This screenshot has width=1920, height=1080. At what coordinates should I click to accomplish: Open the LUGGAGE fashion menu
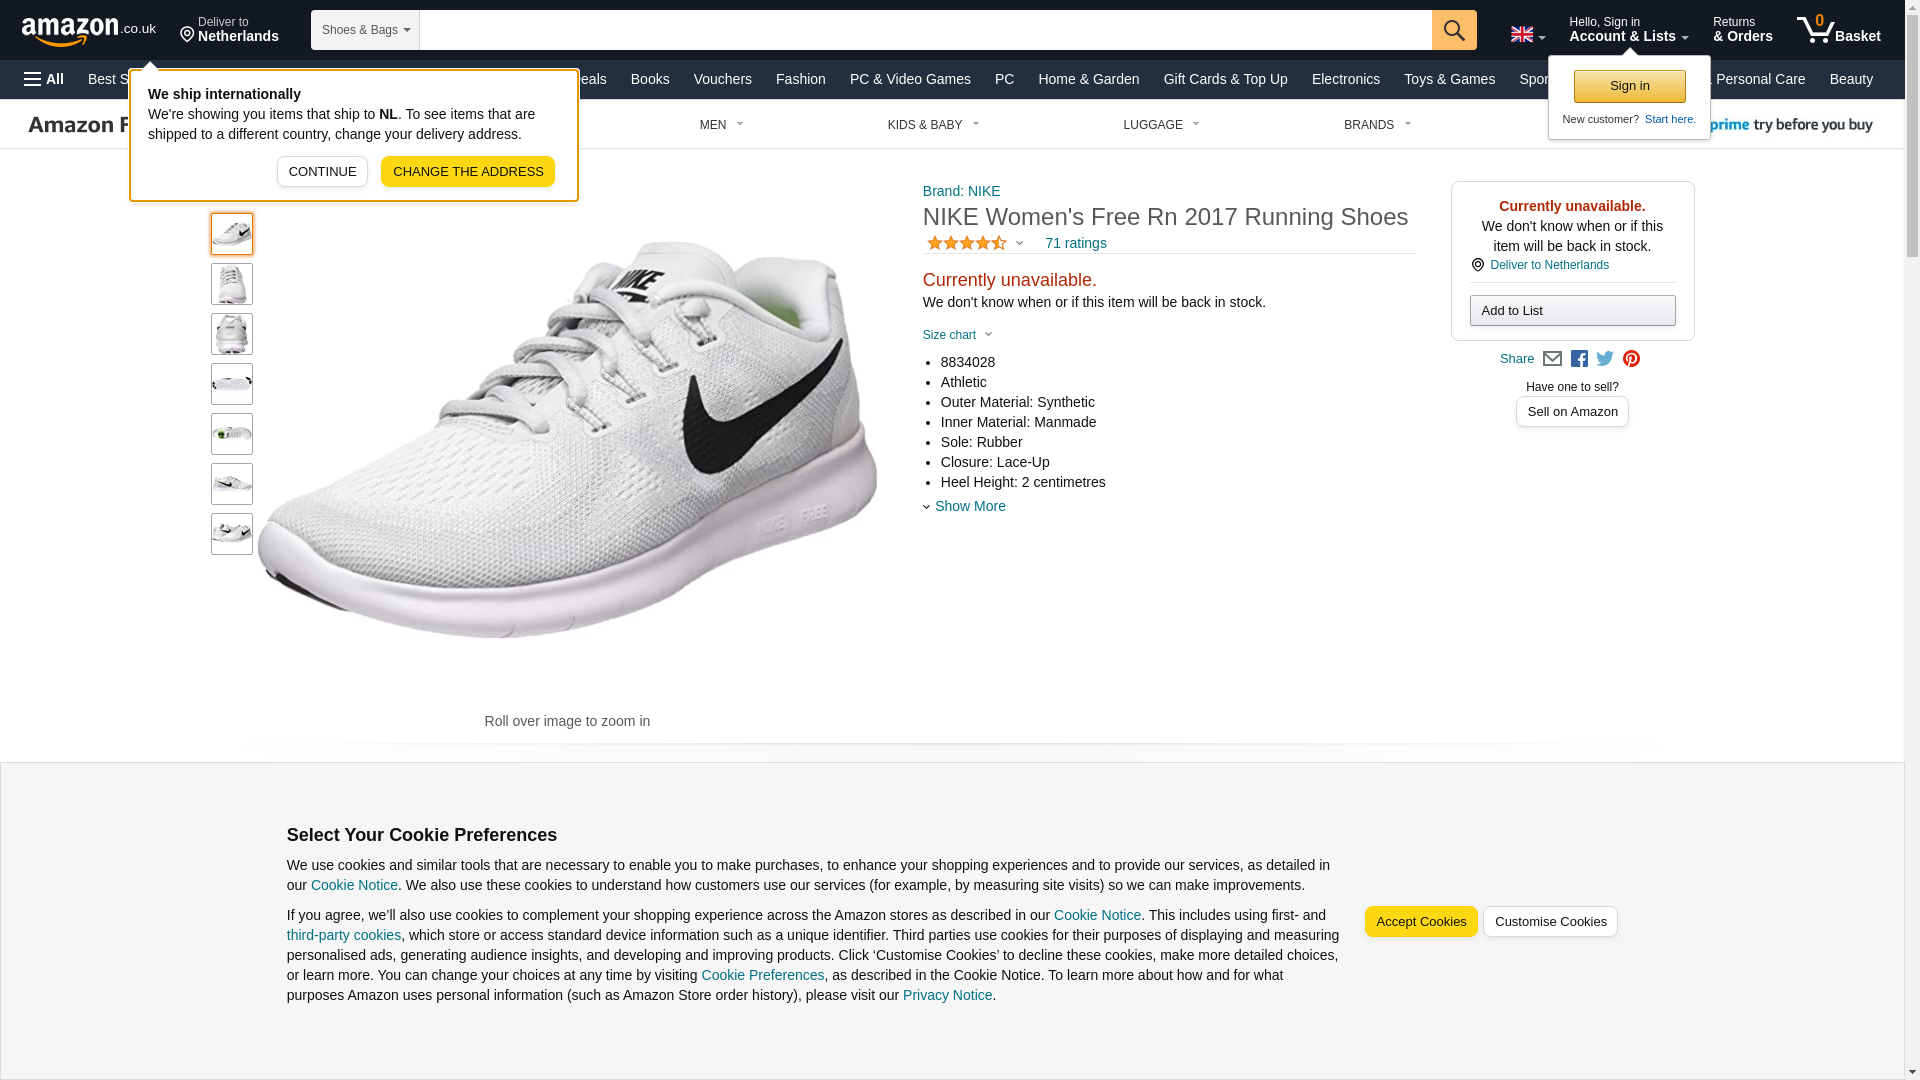[x=1160, y=125]
